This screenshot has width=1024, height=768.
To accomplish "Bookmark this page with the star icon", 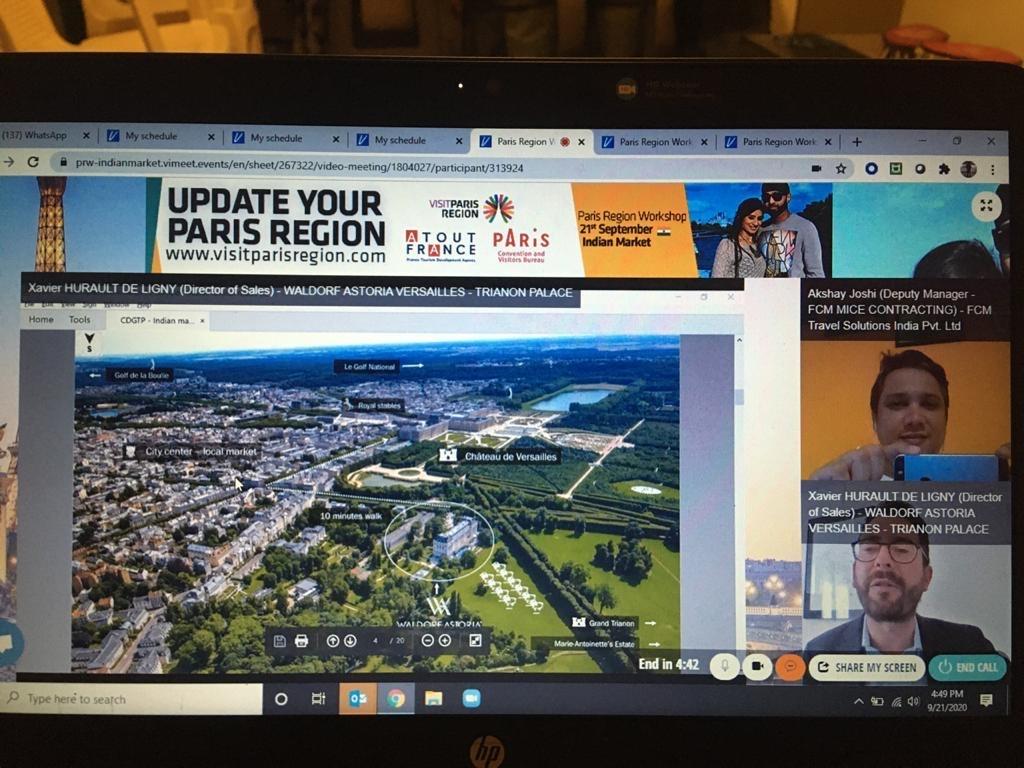I will point(841,168).
